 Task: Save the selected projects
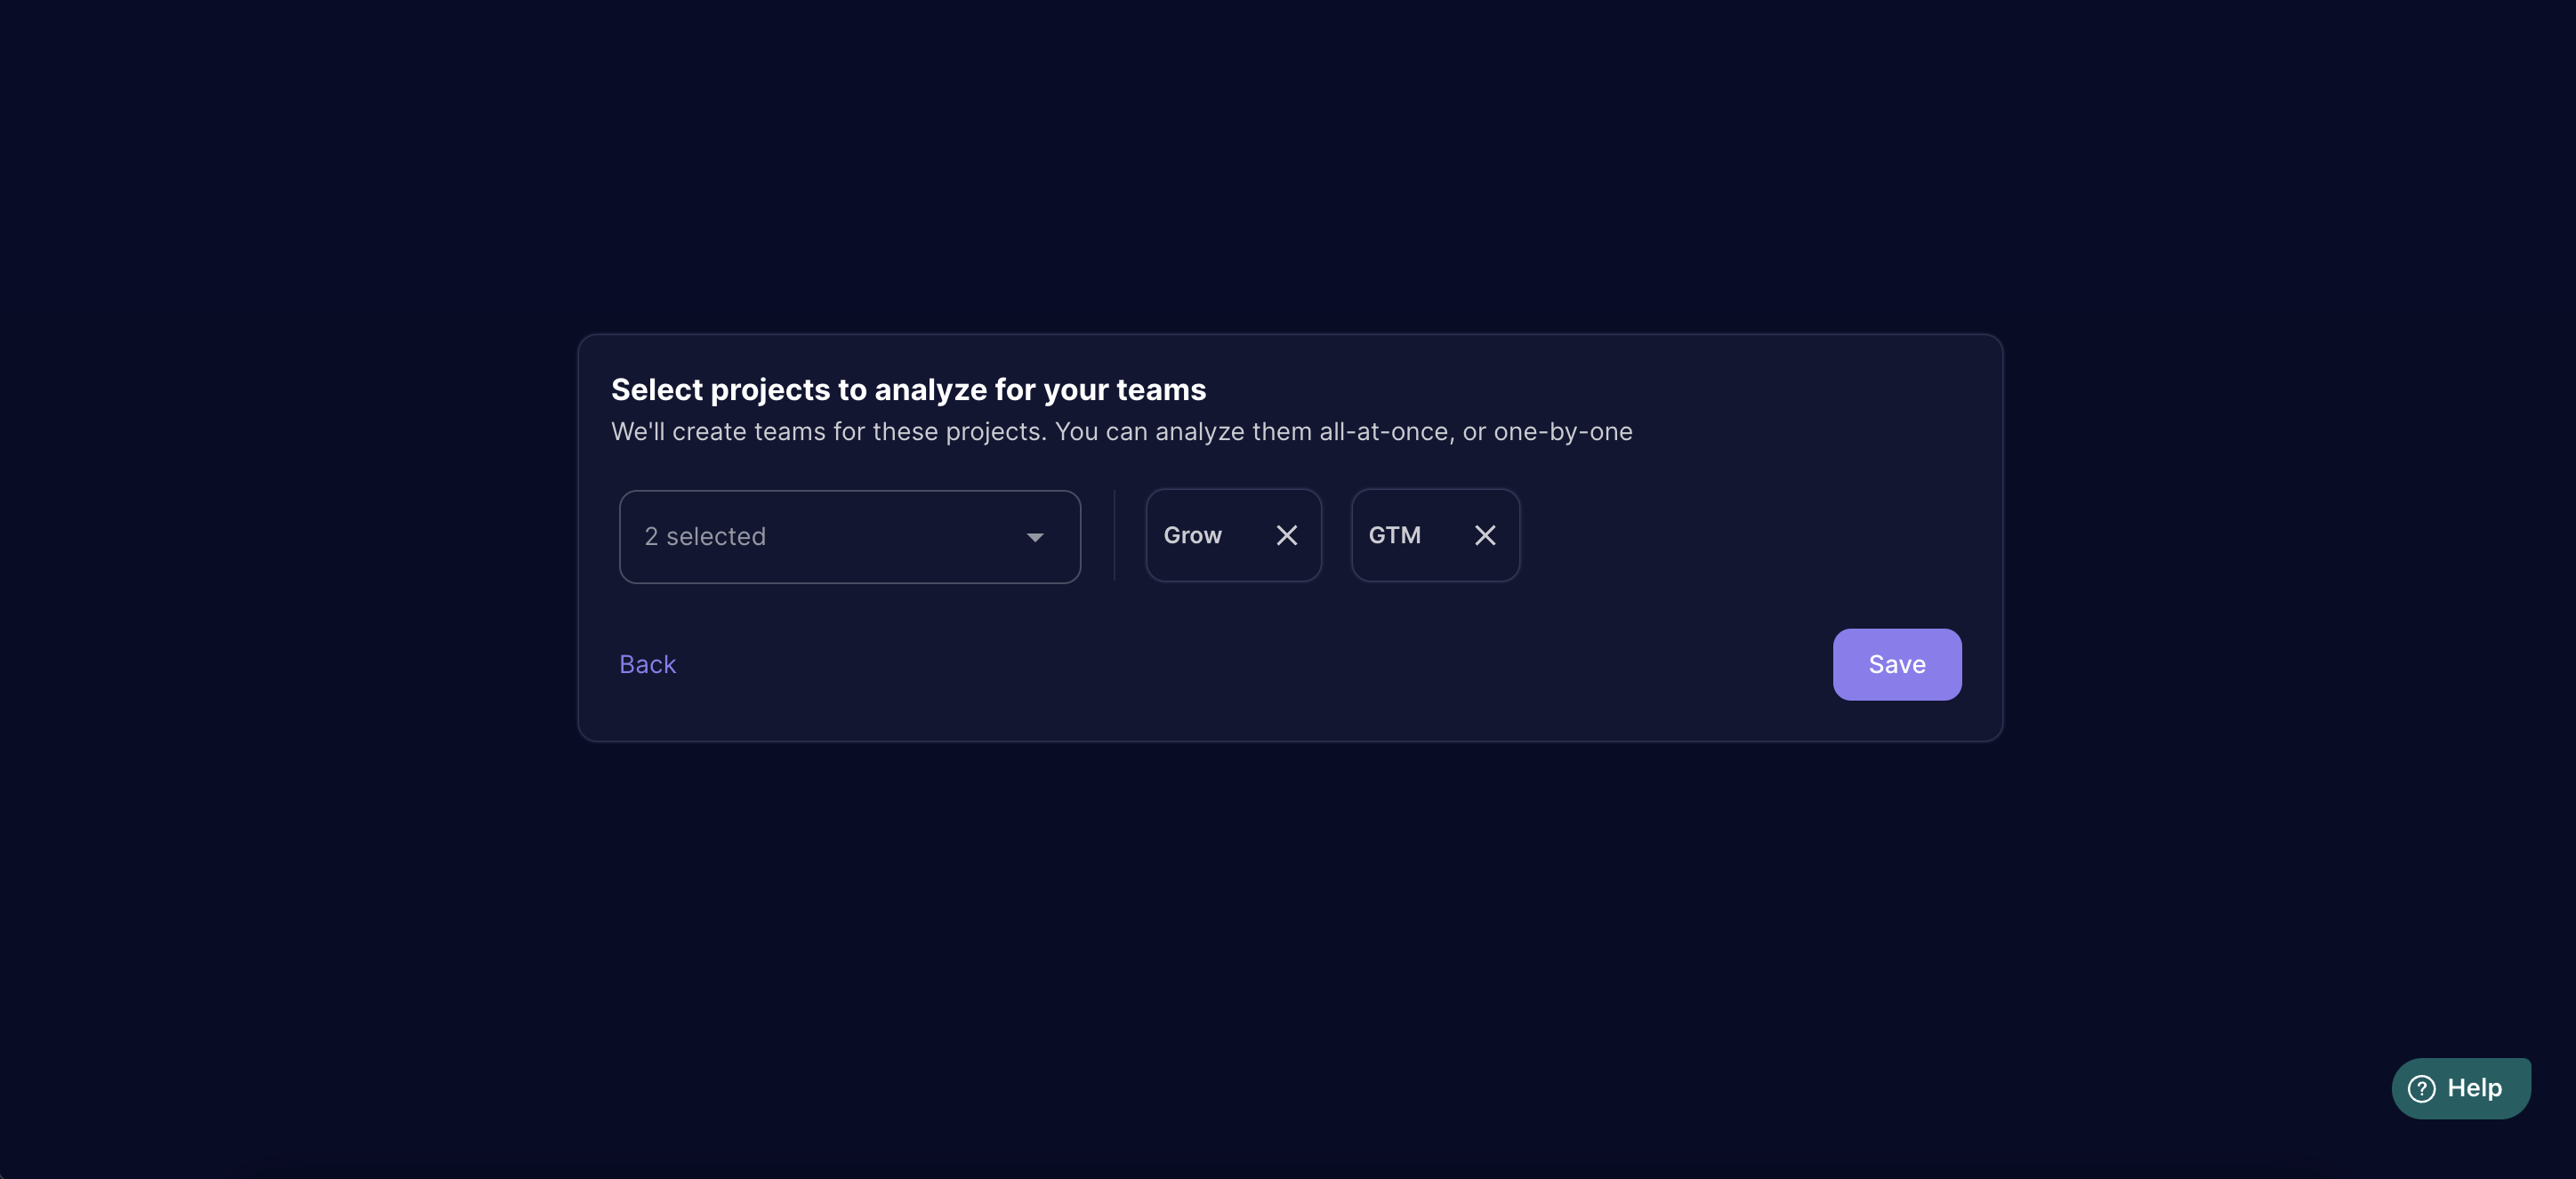pyautogui.click(x=1896, y=664)
